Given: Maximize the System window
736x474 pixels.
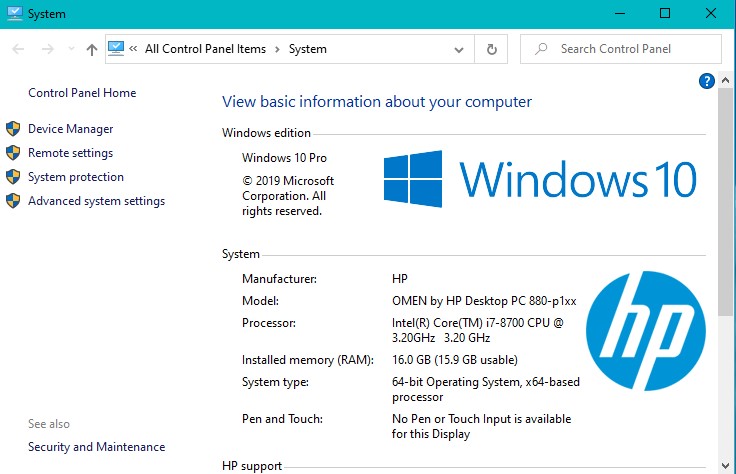Looking at the screenshot, I should pyautogui.click(x=665, y=14).
